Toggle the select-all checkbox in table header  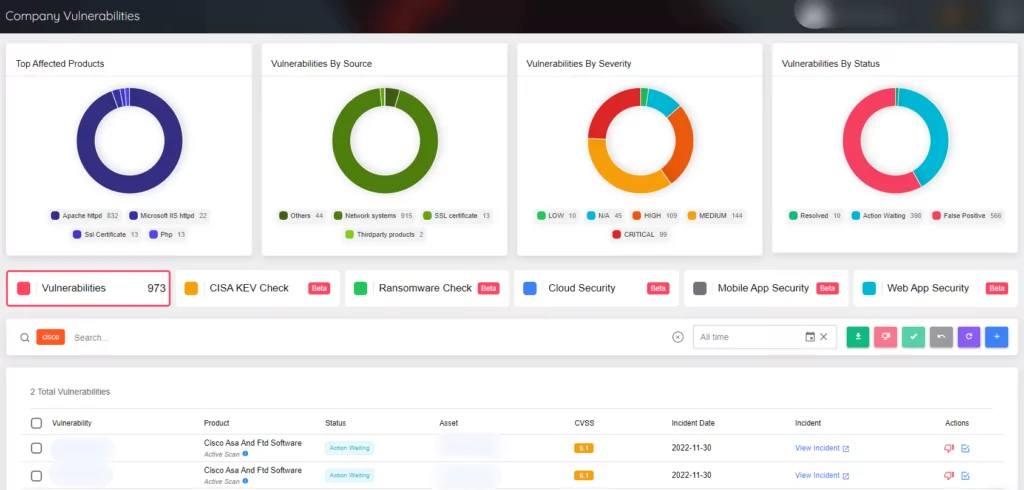tap(37, 423)
